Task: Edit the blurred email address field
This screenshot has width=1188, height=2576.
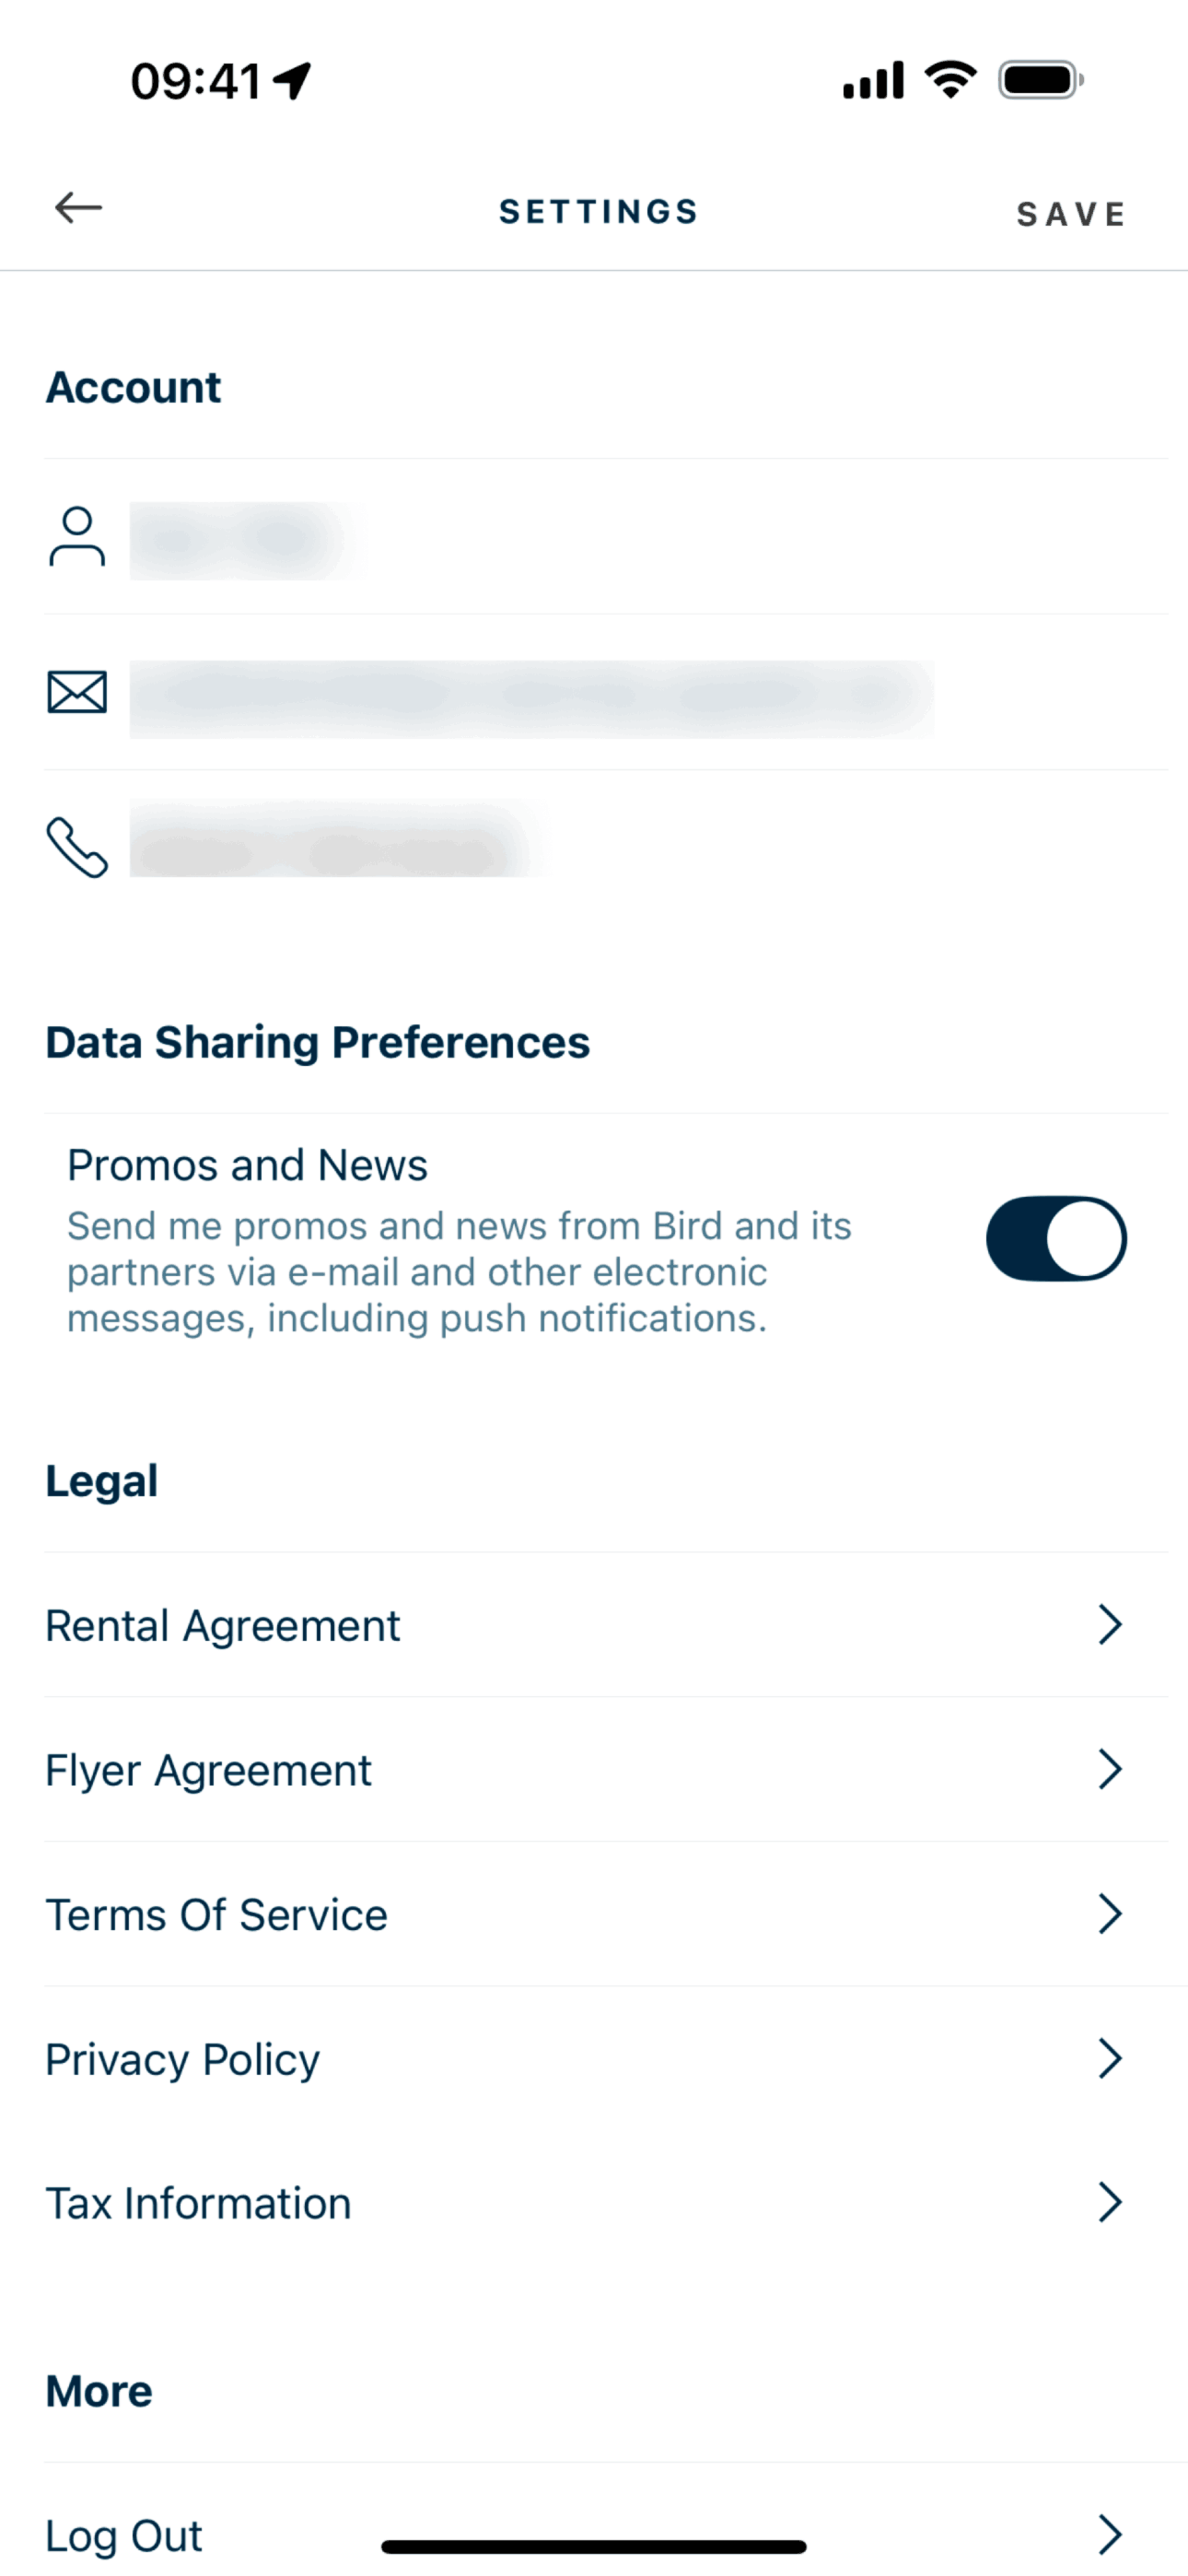Action: [530, 698]
